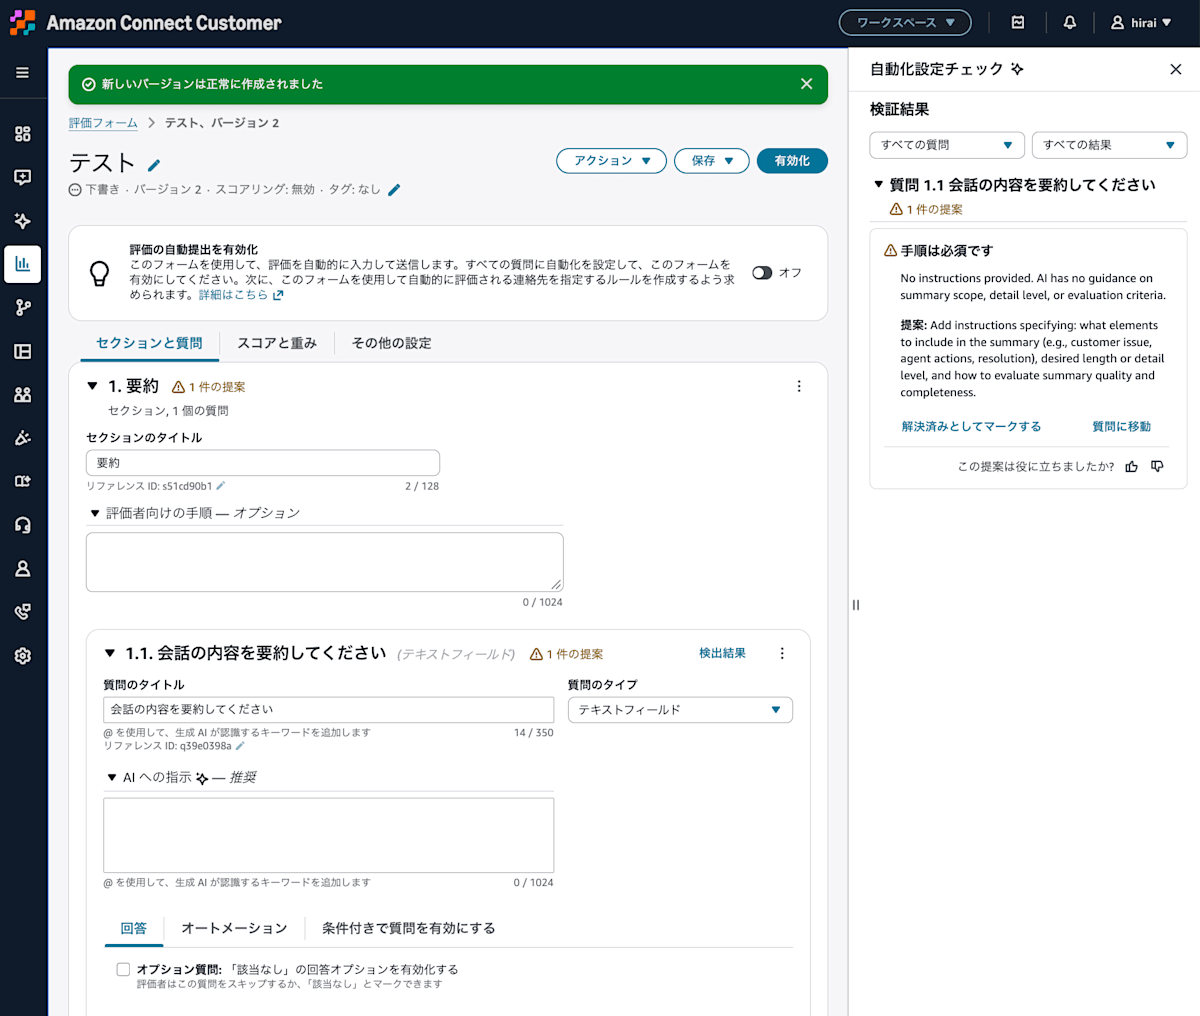Open 詳細はこちら external link
The image size is (1200, 1016).
[241, 295]
